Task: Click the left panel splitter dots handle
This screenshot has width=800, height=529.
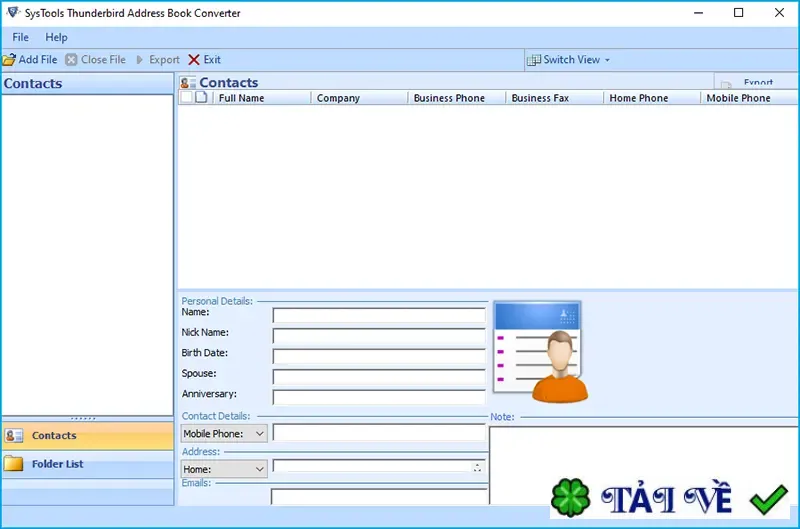Action: pyautogui.click(x=83, y=419)
